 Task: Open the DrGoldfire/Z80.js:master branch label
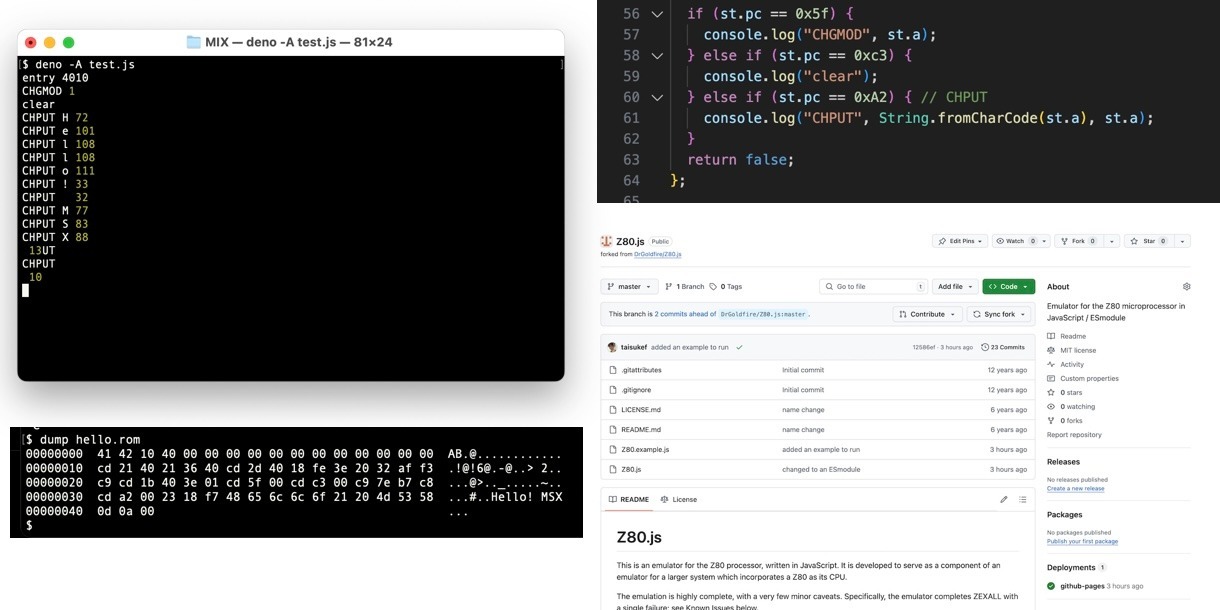[763, 314]
